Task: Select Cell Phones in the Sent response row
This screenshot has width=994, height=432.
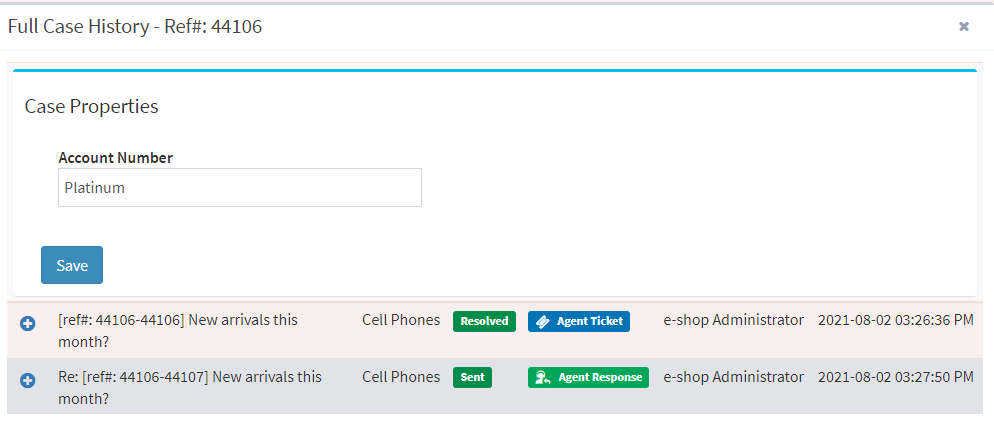Action: [401, 377]
